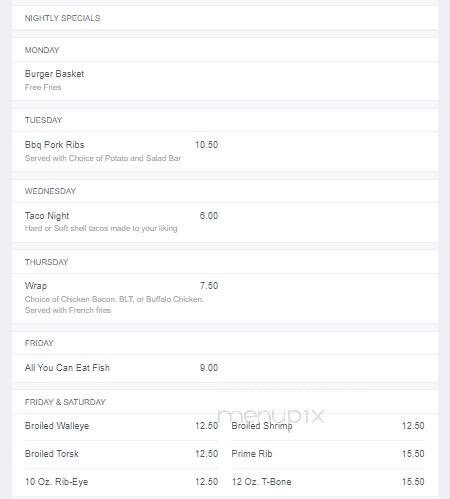Viewport: 450px width, 499px height.
Task: Select the Thursday section header
Action: coord(46,262)
